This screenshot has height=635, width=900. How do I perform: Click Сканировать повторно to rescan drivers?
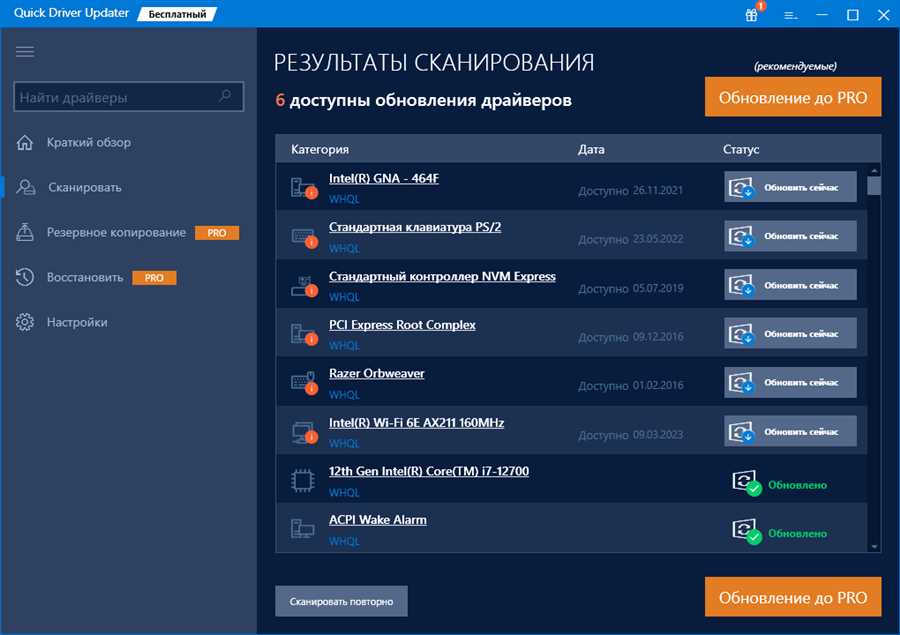click(341, 601)
